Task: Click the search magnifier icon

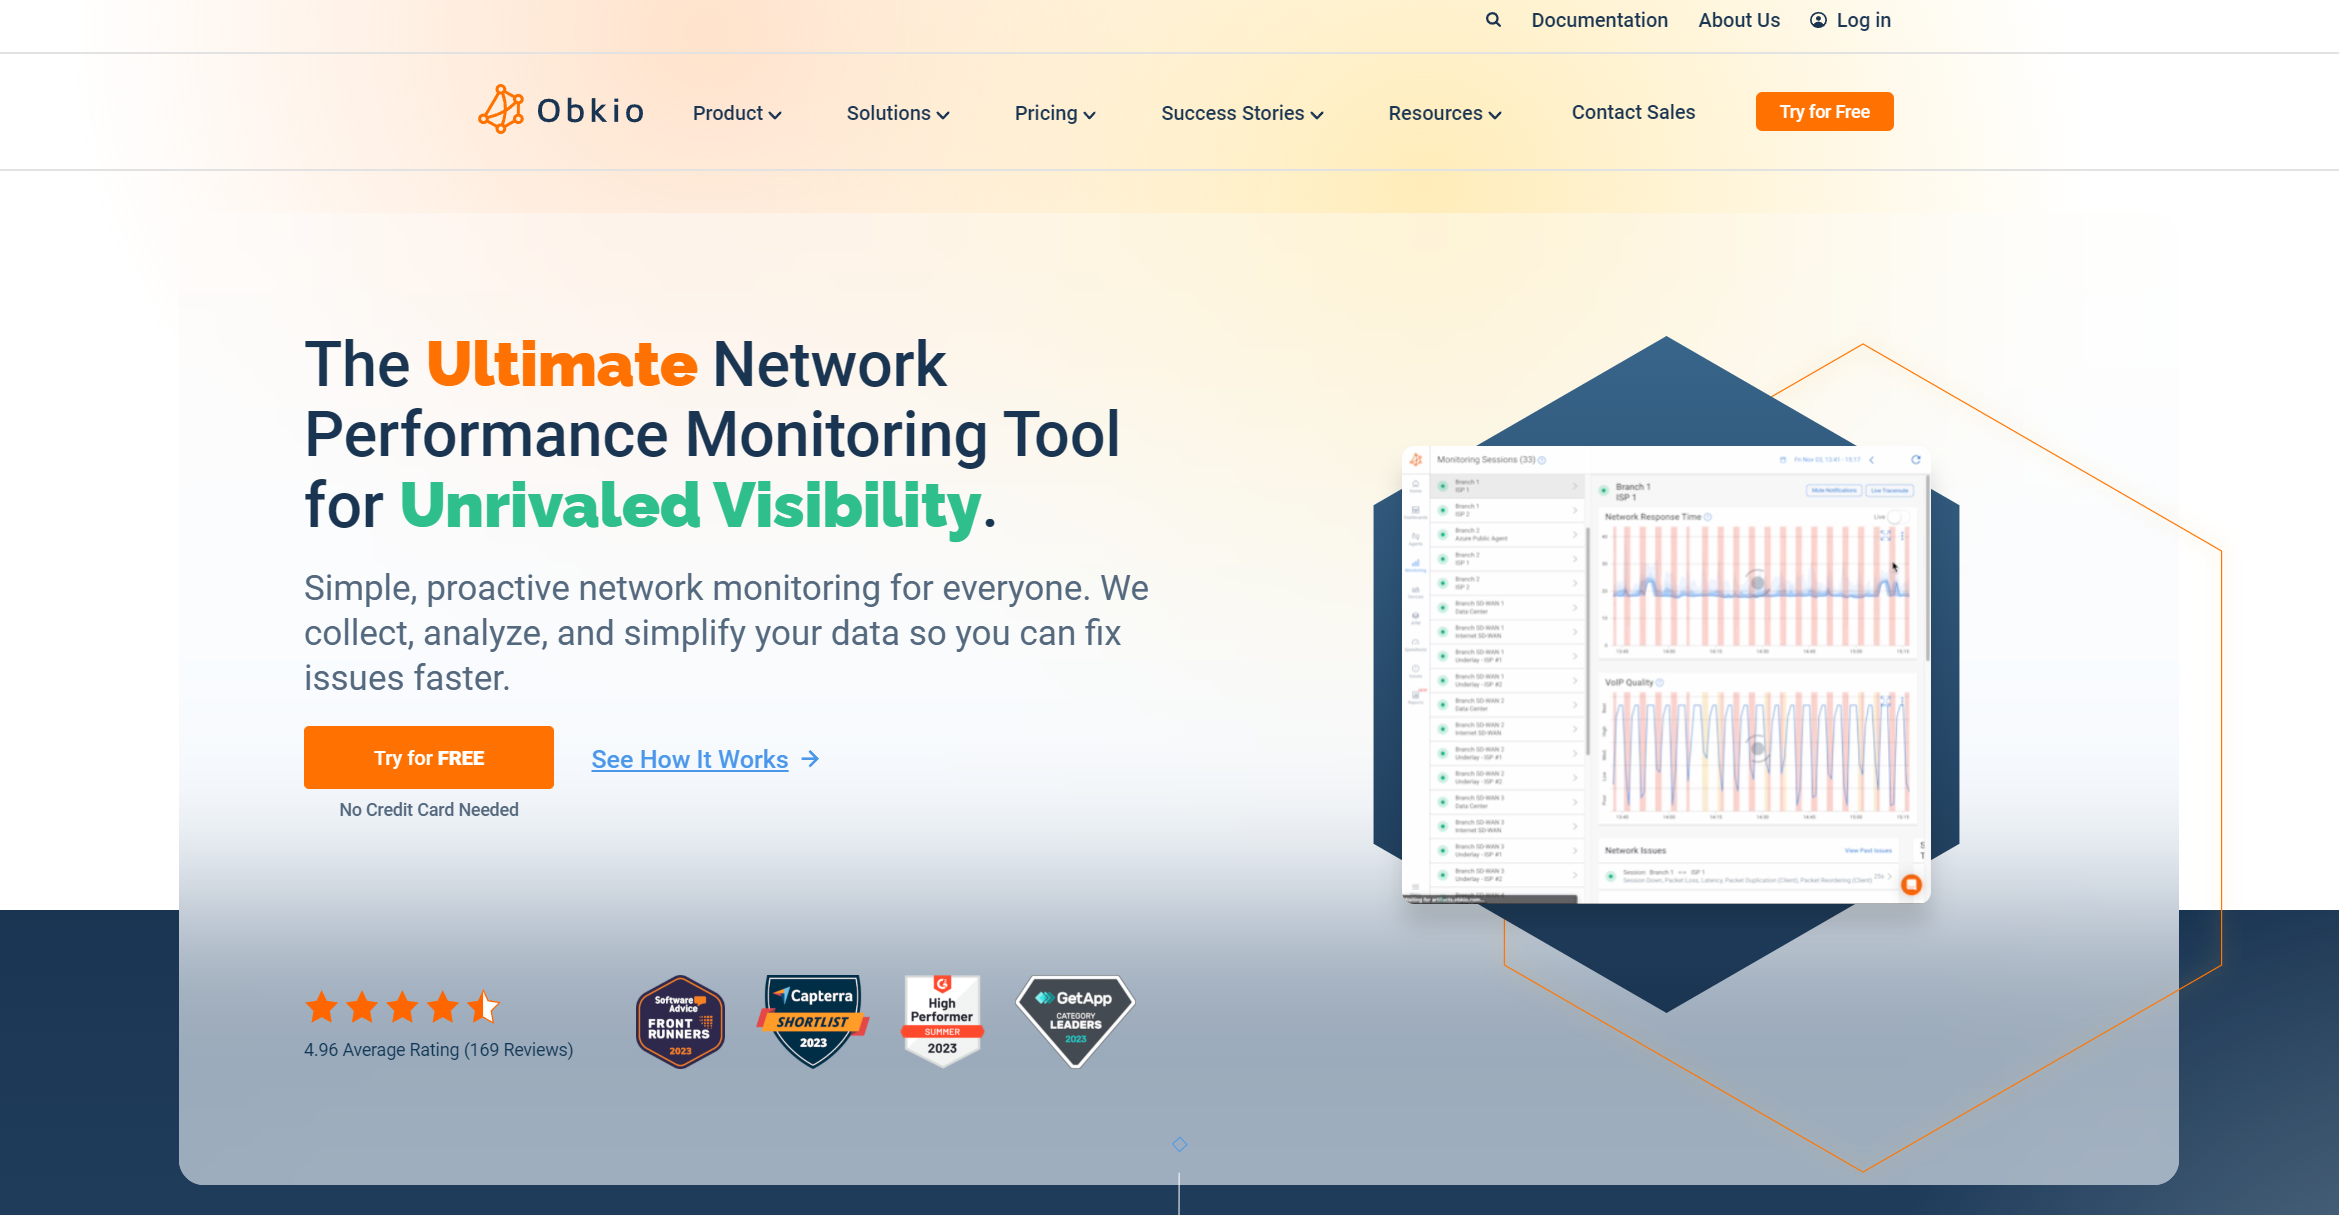Action: point(1493,20)
